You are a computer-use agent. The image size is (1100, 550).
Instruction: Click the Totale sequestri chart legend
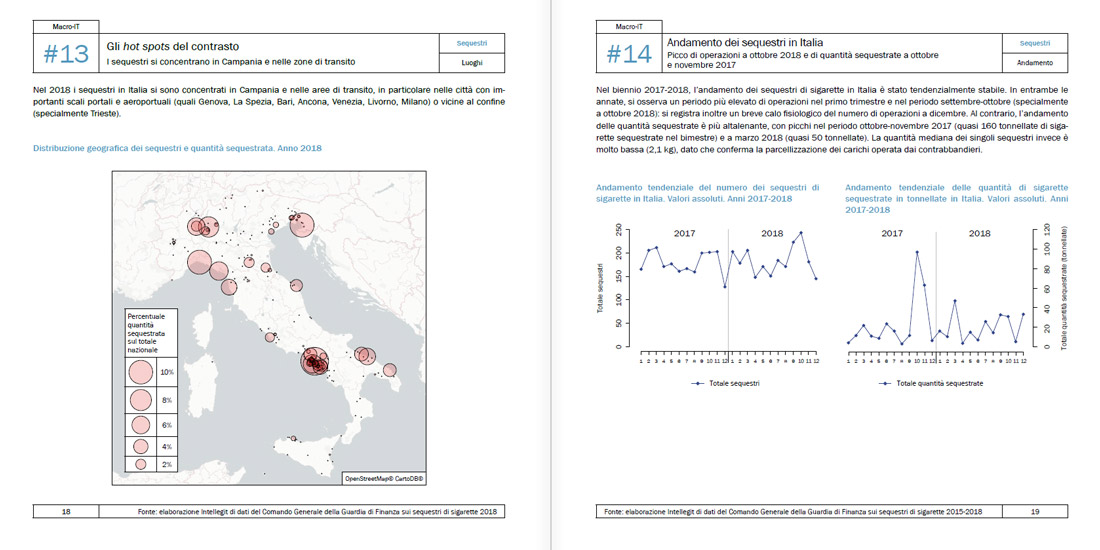(725, 383)
